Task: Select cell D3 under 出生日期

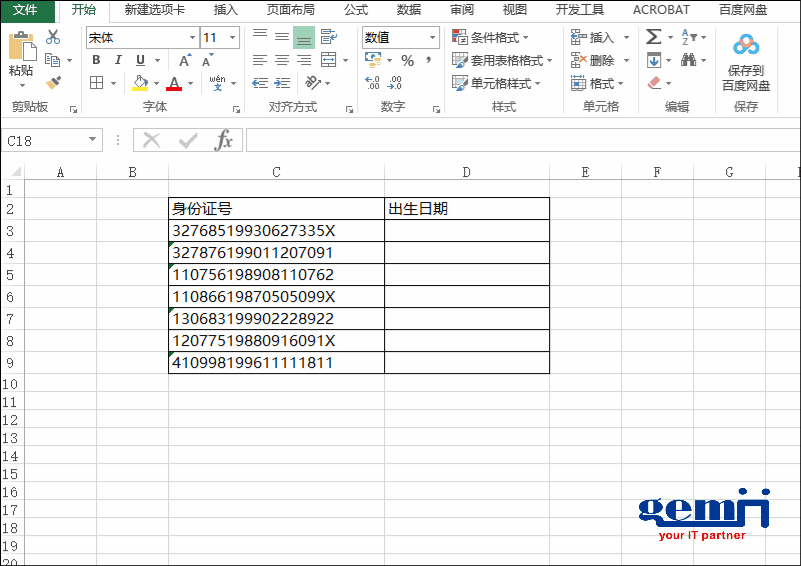Action: pos(466,231)
